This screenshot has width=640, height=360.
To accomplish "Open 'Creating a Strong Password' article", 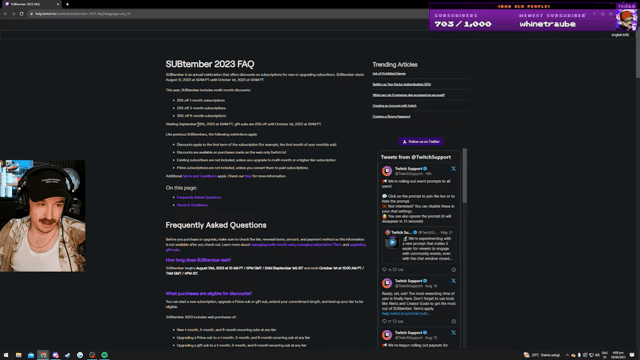I will pos(391,116).
